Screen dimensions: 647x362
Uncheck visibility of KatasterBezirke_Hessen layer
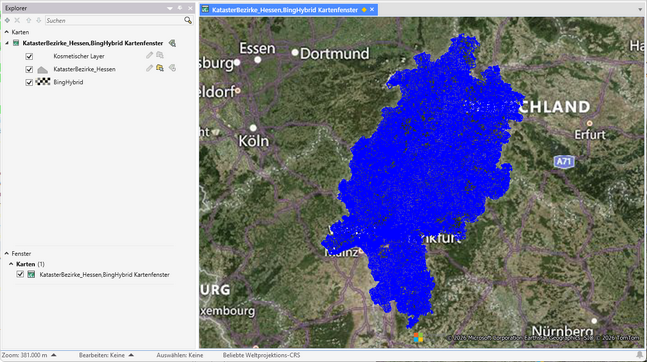[29, 69]
